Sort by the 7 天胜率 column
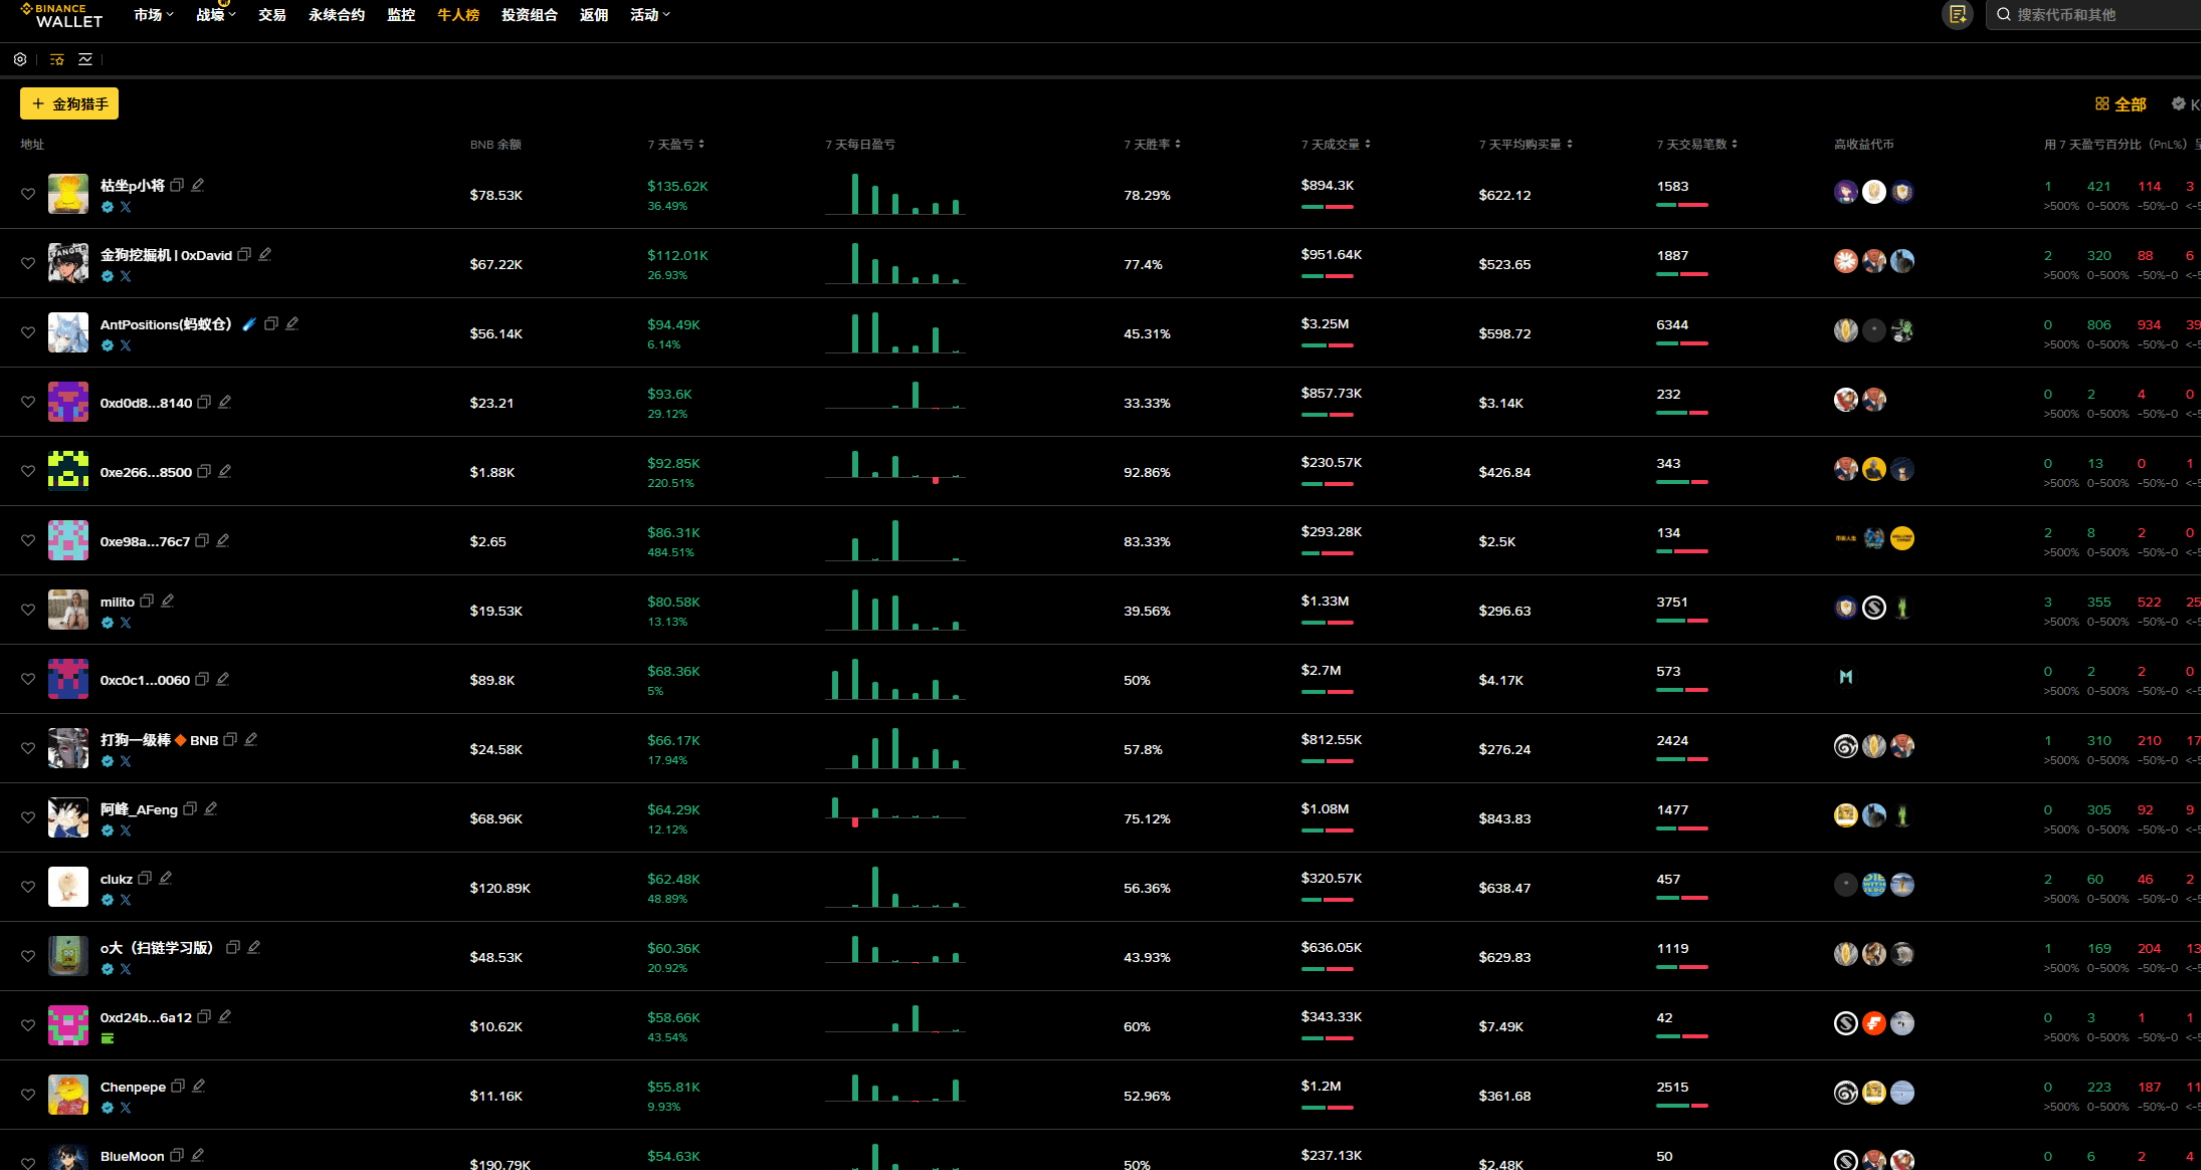The width and height of the screenshot is (2201, 1170). coord(1152,145)
